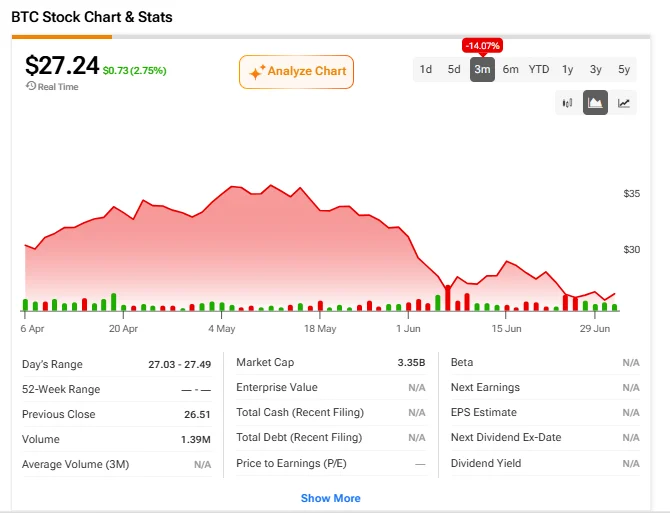
Task: Click the $35 price axis label
Action: pyautogui.click(x=632, y=193)
